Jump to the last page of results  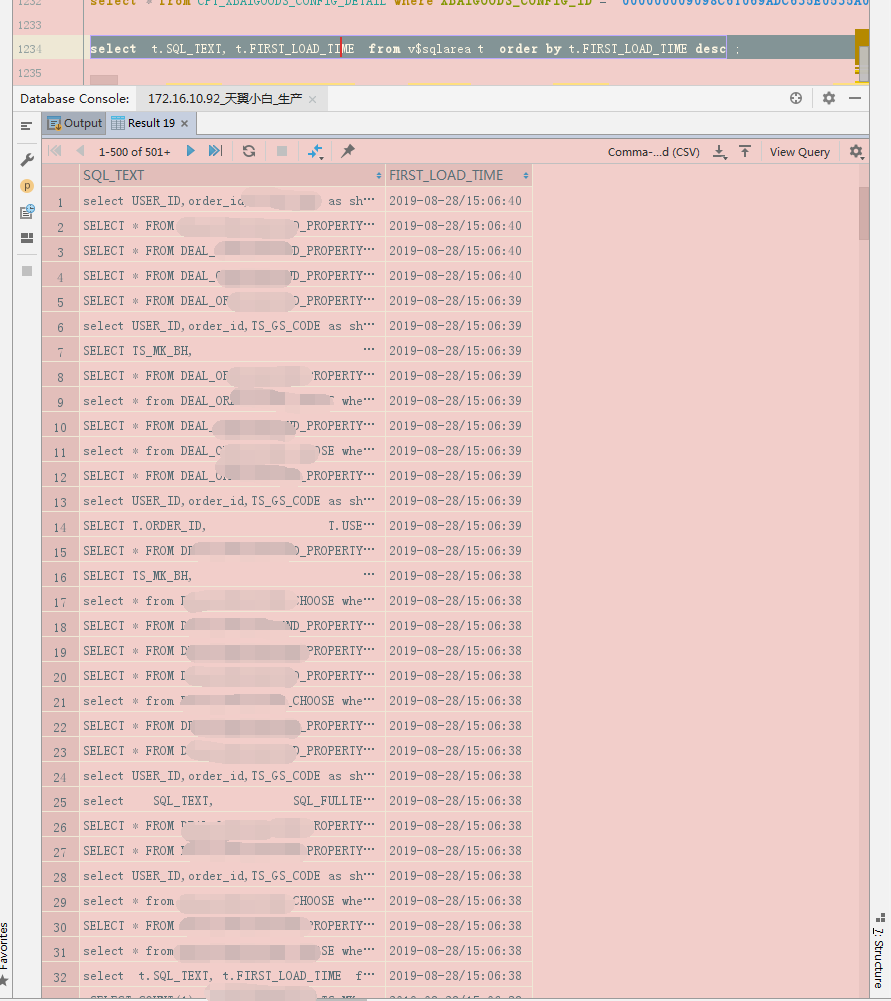tap(215, 151)
